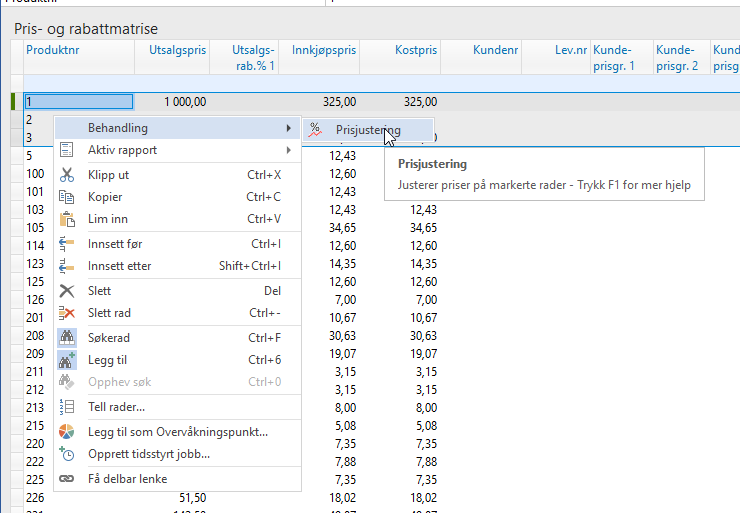Viewport: 740px width, 513px height.
Task: Click the Utsalgspris cell 1 000,00
Action: point(172,101)
